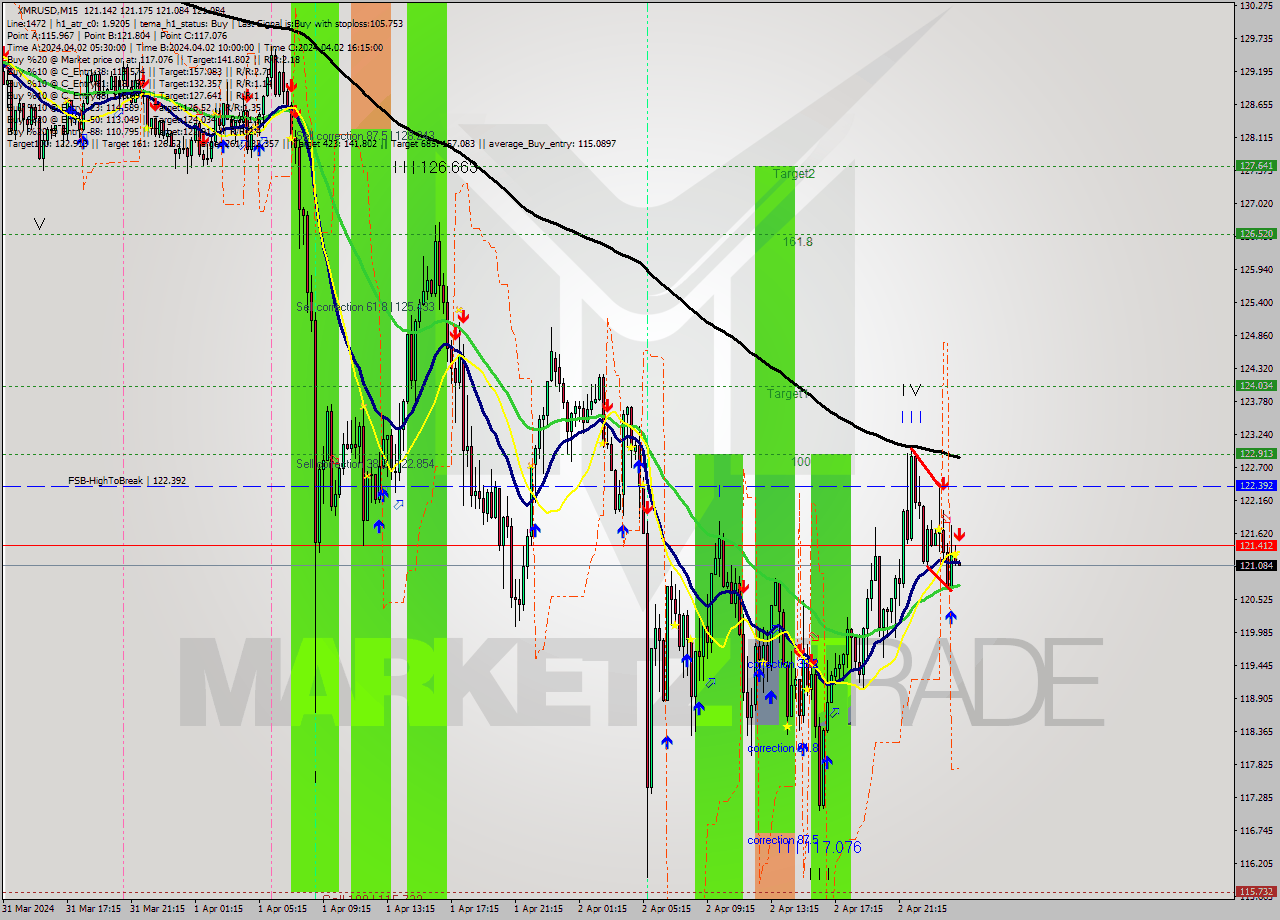
Task: Click the green 122.913 price tag
Action: click(1257, 454)
